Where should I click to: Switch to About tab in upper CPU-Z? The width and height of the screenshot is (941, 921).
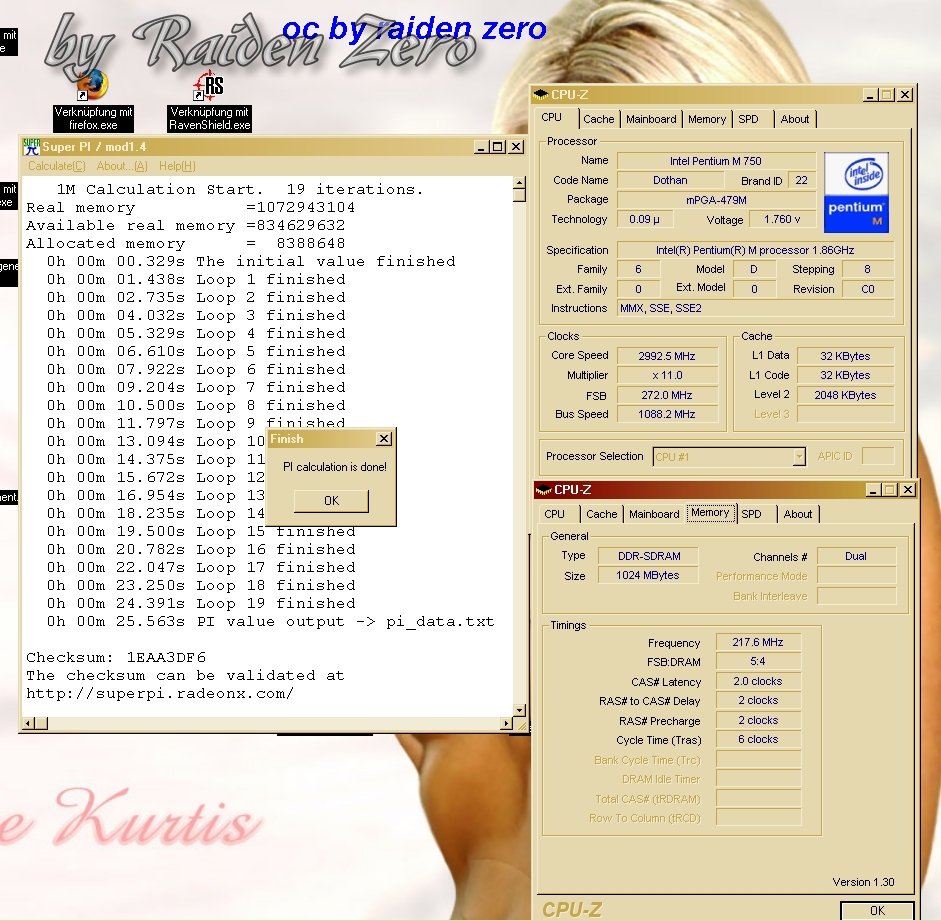(x=795, y=119)
